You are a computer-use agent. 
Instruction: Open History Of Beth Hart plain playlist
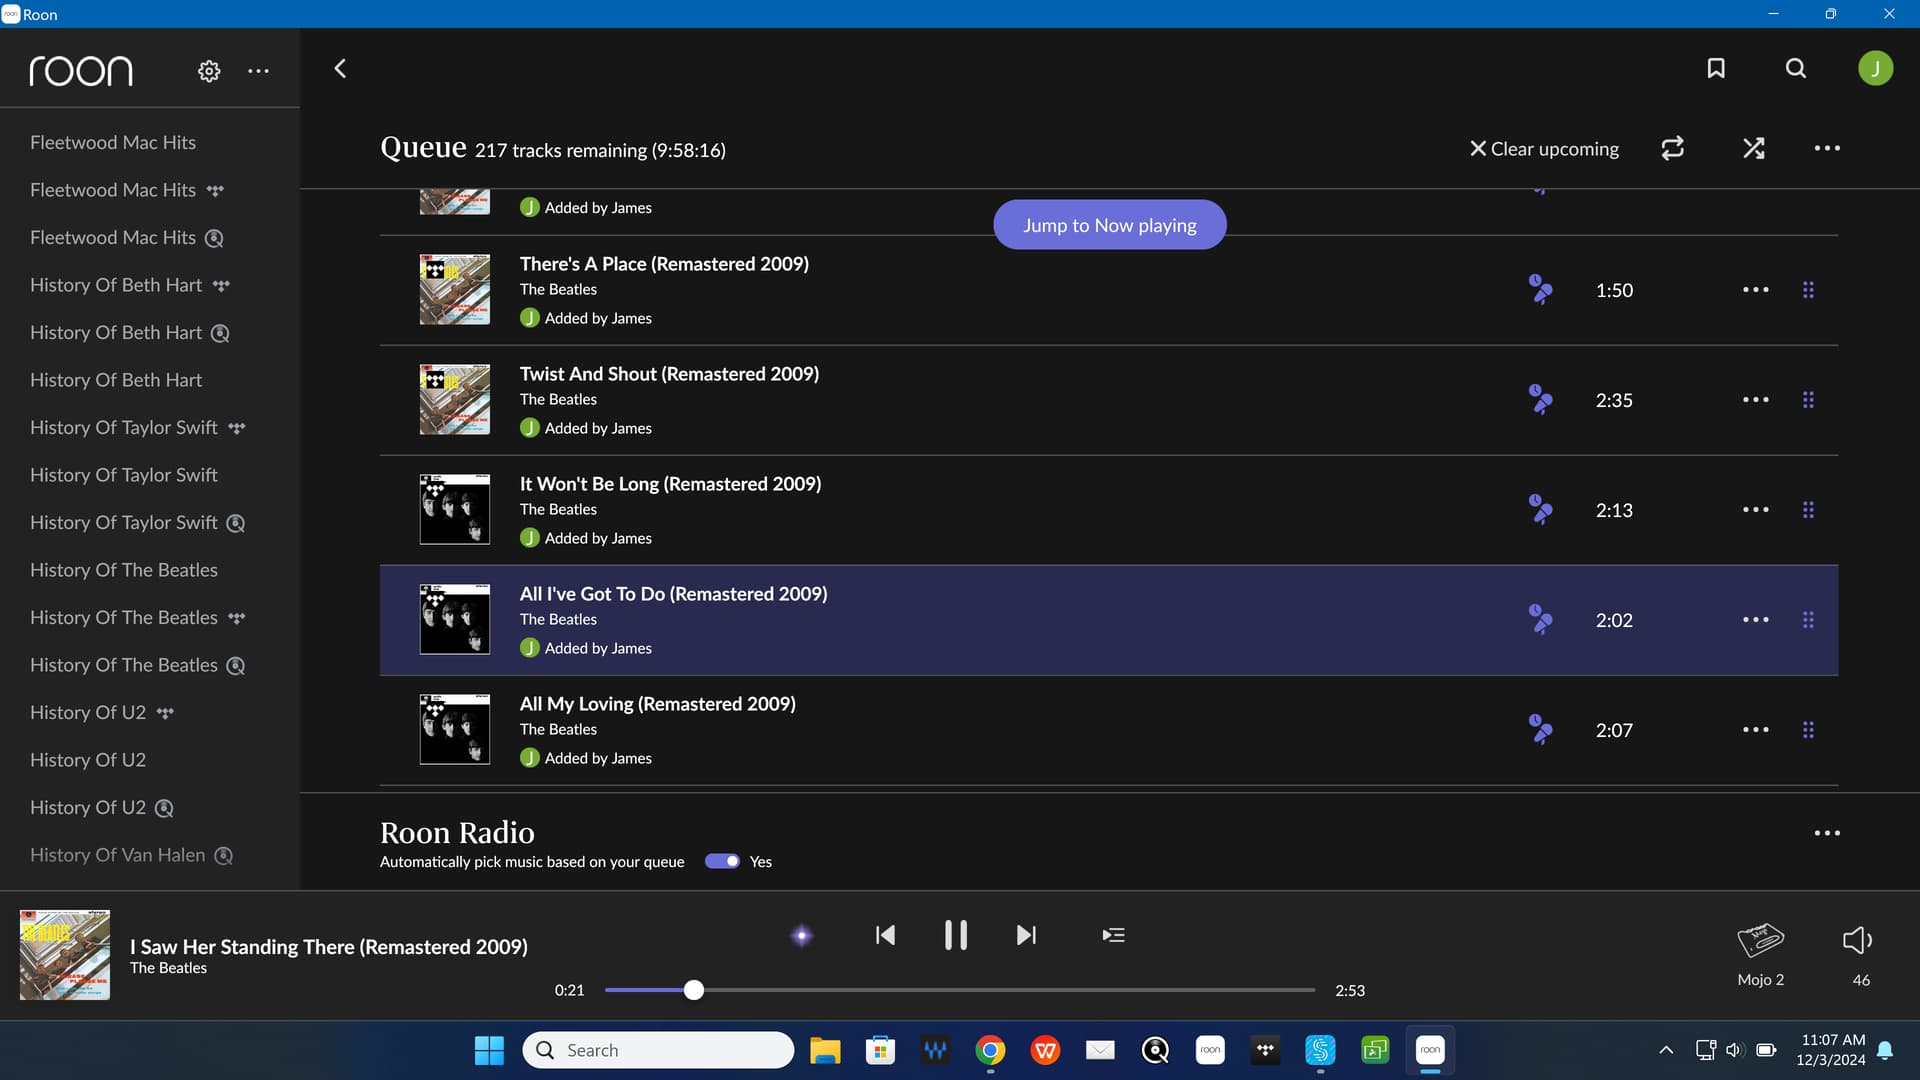pyautogui.click(x=116, y=380)
